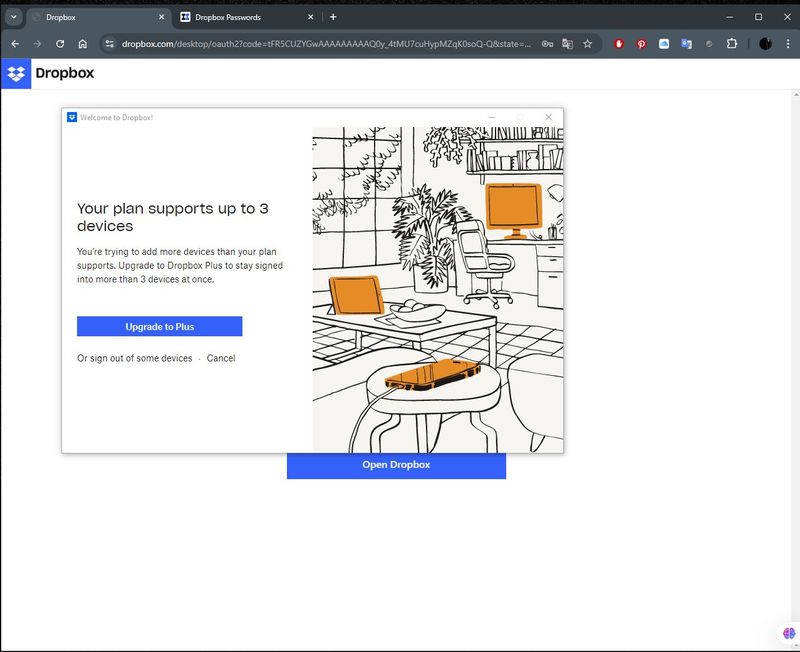Open the saved password key icon
800x652 pixels.
click(547, 44)
